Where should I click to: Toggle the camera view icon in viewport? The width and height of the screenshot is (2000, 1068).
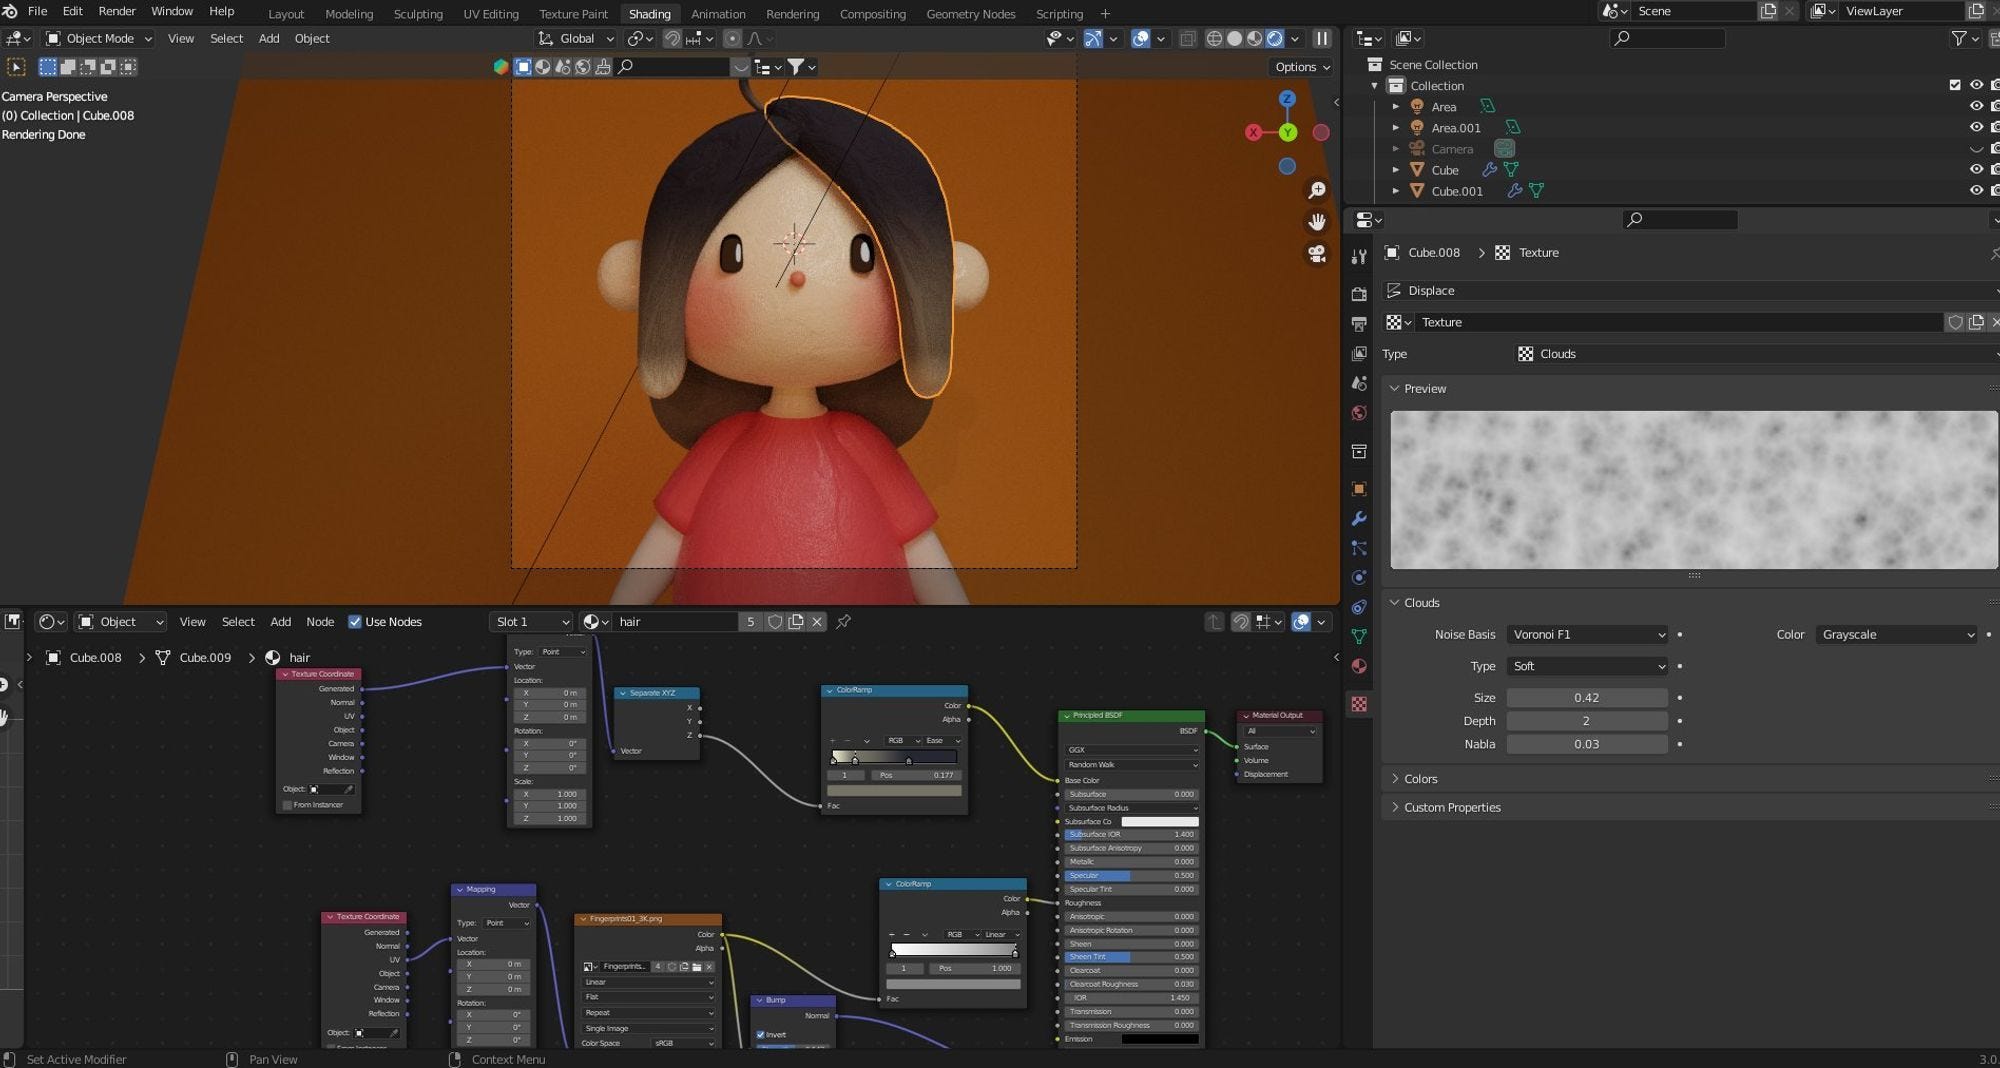pos(1317,254)
